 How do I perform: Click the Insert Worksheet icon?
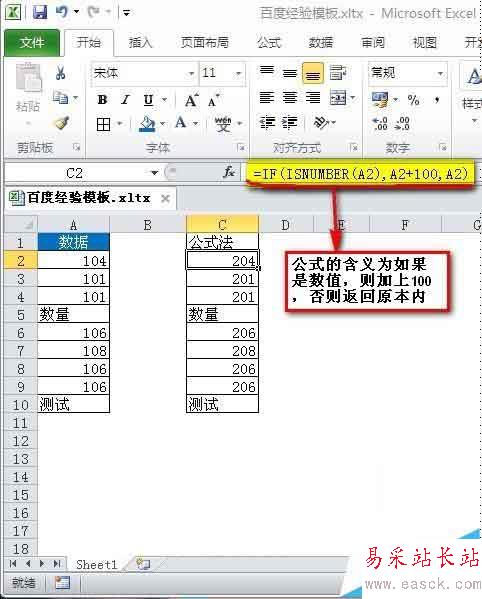[x=143, y=564]
